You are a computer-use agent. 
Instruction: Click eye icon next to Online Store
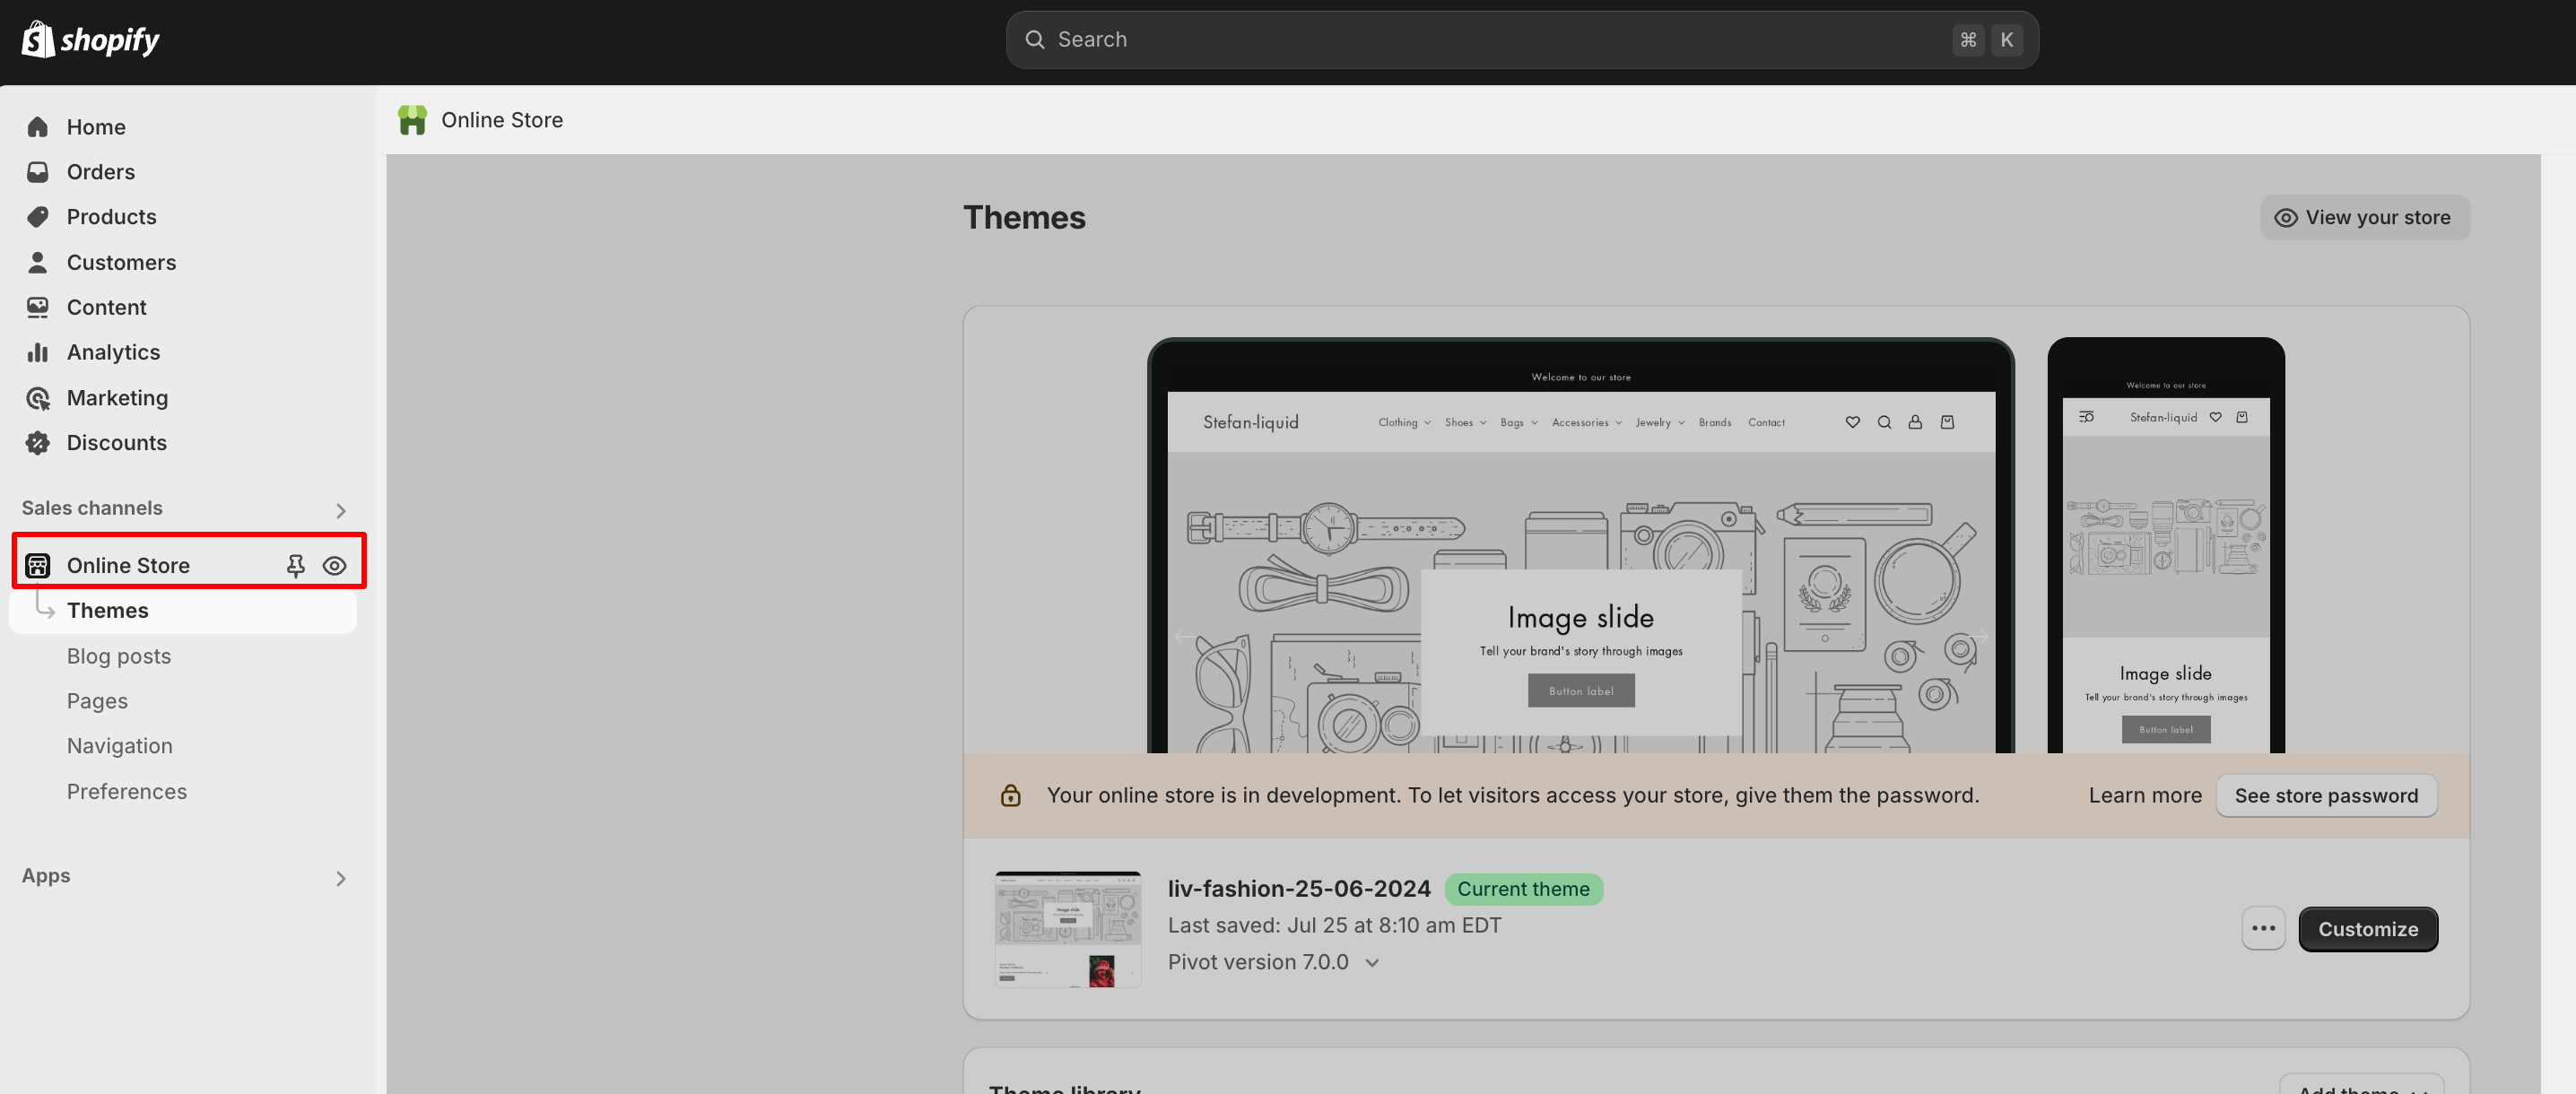pos(334,566)
